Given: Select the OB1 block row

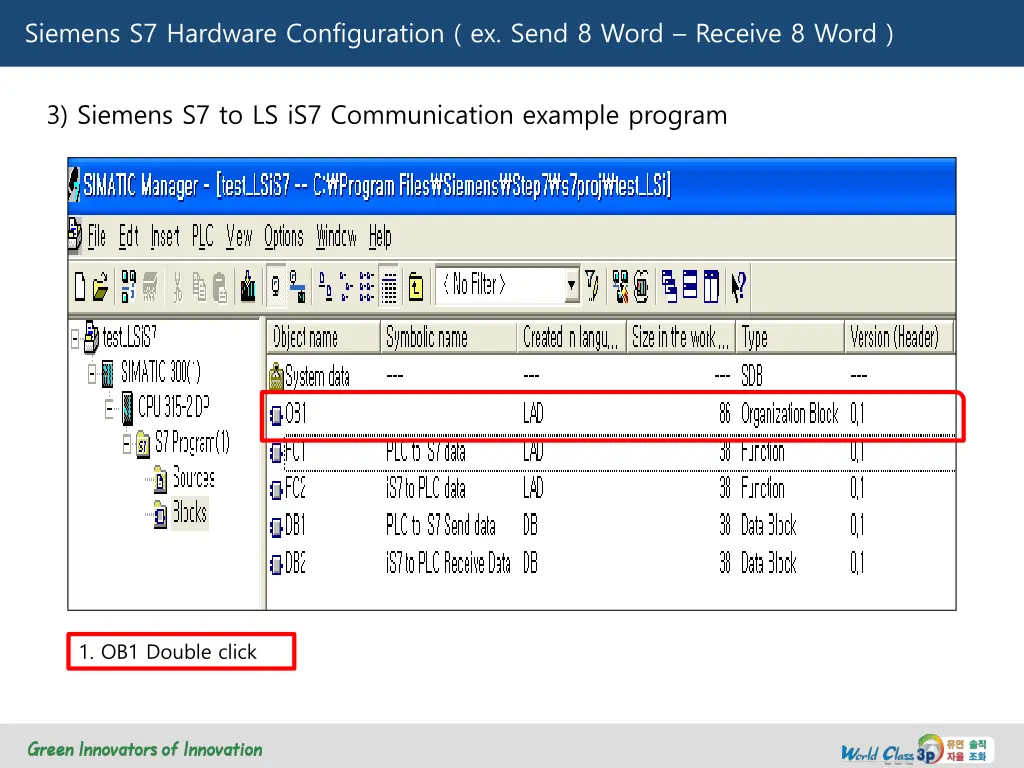Looking at the screenshot, I should [611, 413].
